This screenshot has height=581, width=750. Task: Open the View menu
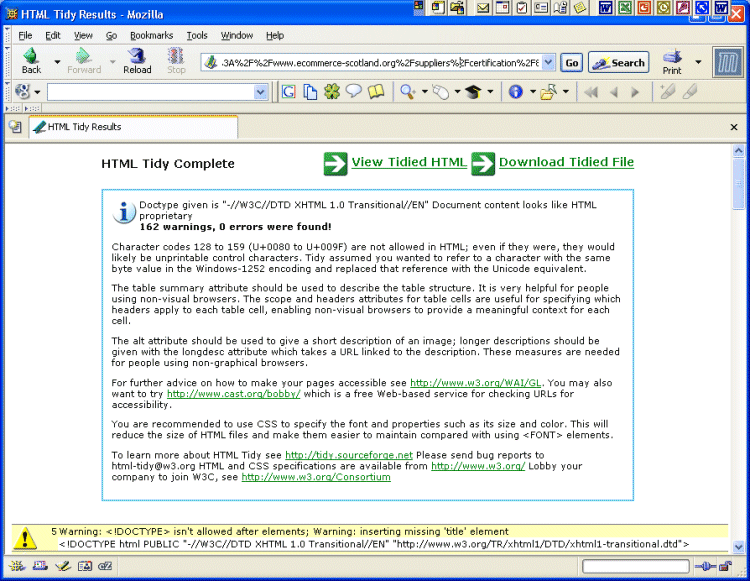click(x=83, y=35)
